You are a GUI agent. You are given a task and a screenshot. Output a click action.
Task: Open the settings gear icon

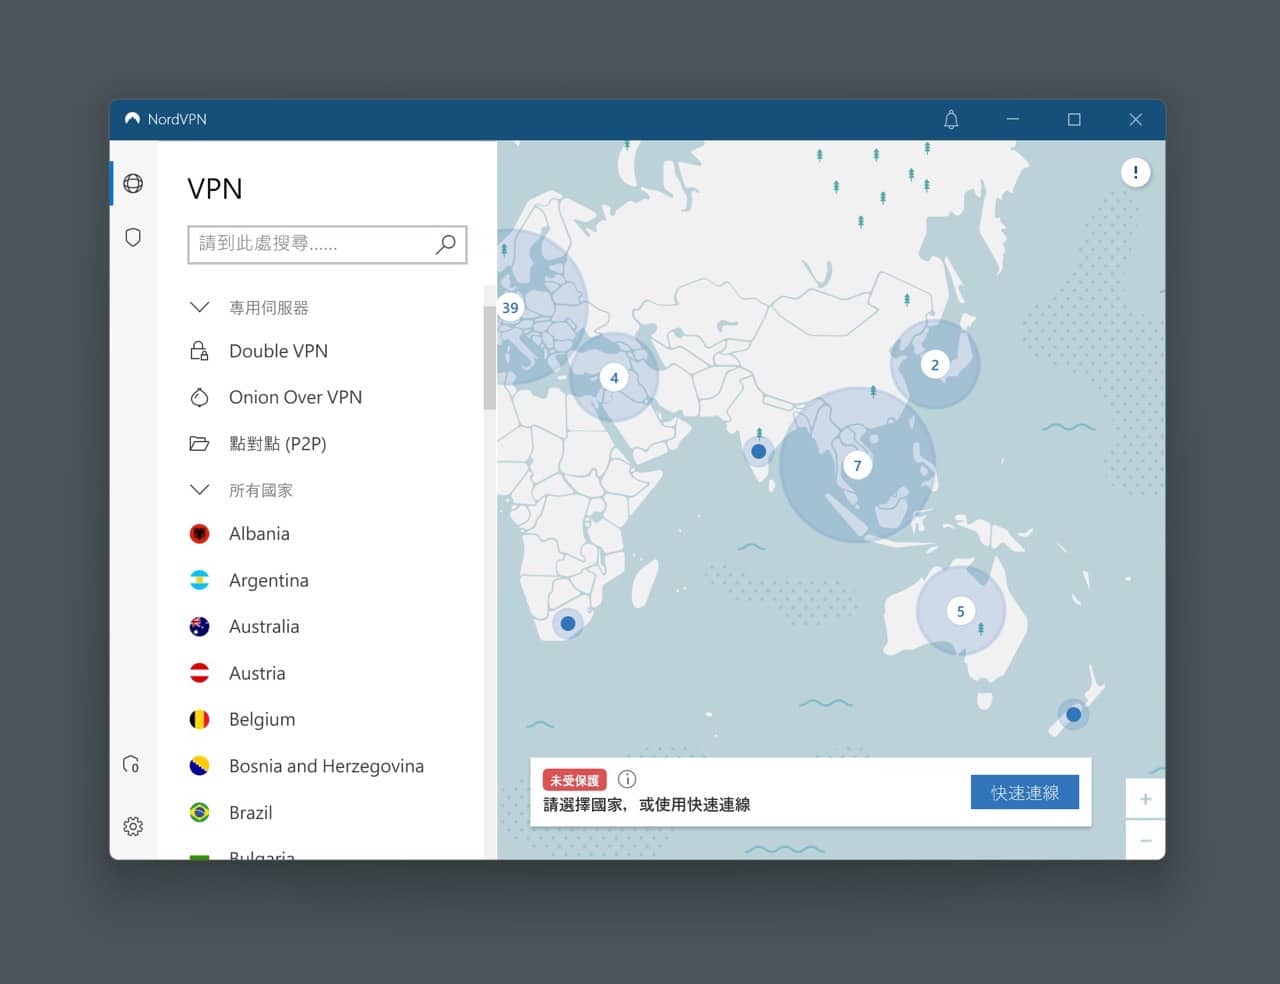[133, 826]
